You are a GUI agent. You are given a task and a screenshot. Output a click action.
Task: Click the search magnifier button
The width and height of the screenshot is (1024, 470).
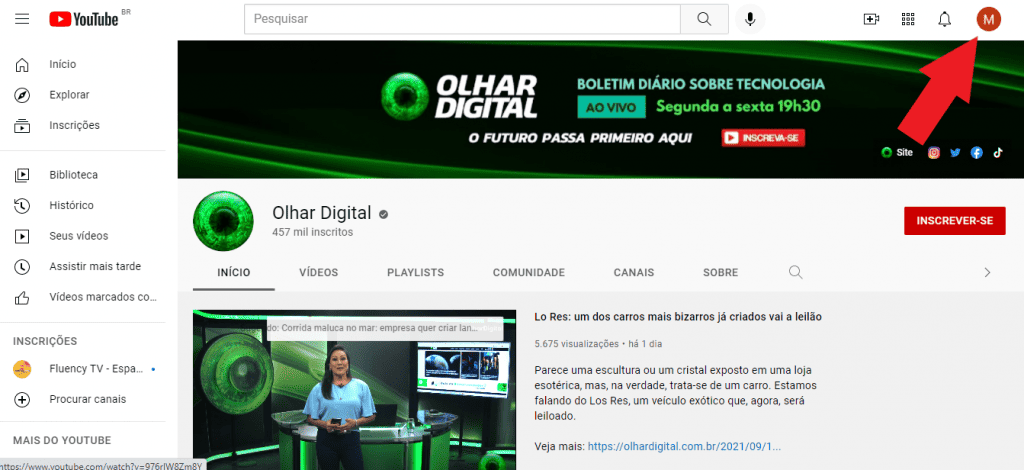[x=704, y=19]
